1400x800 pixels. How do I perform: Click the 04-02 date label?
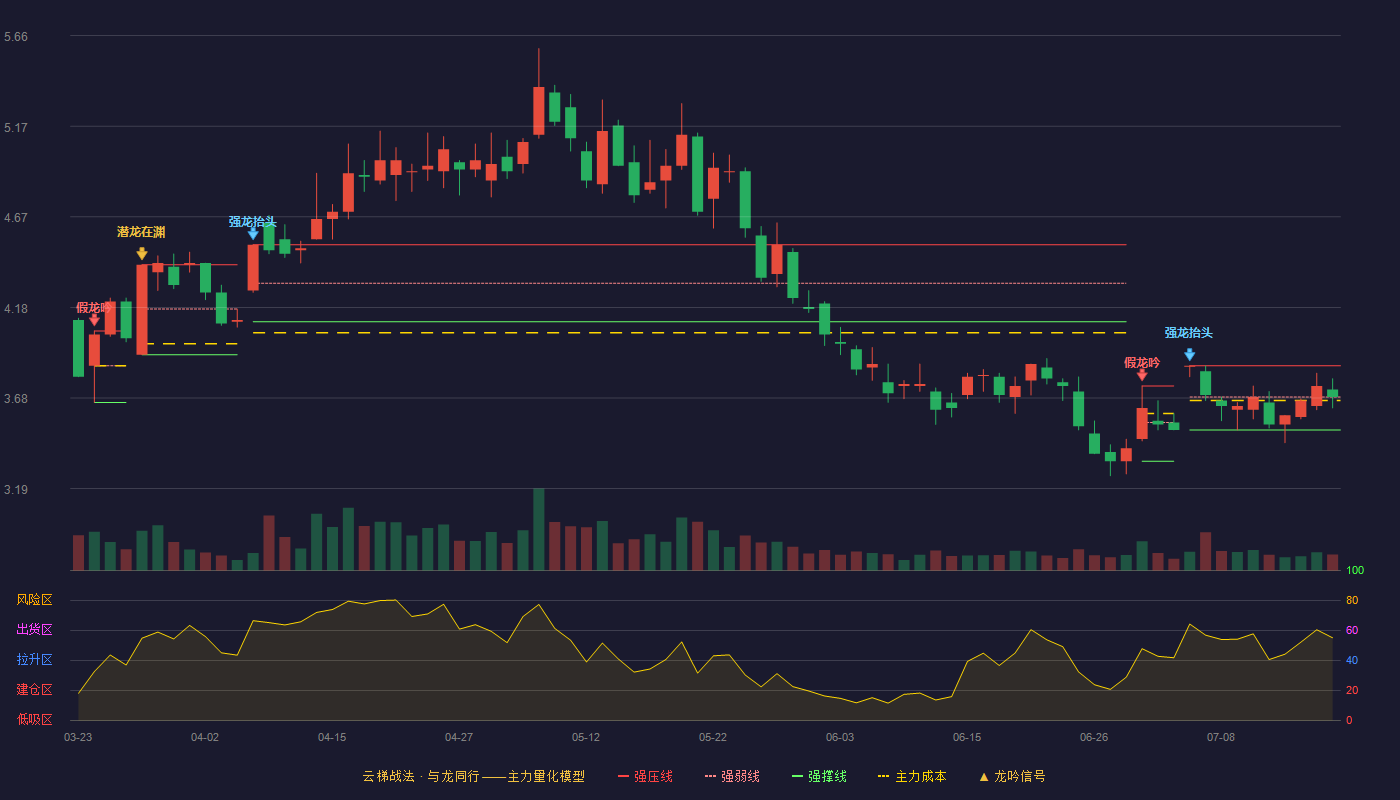(205, 737)
